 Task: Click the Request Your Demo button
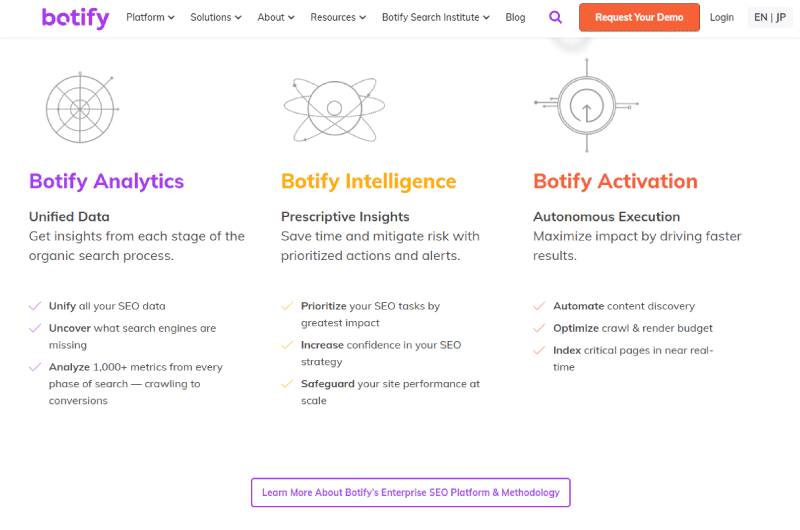tap(639, 17)
